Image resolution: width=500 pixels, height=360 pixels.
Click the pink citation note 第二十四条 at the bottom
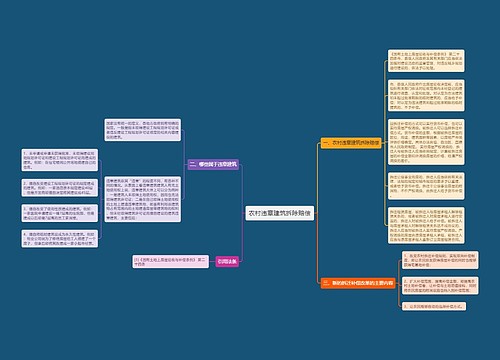pos(171,262)
